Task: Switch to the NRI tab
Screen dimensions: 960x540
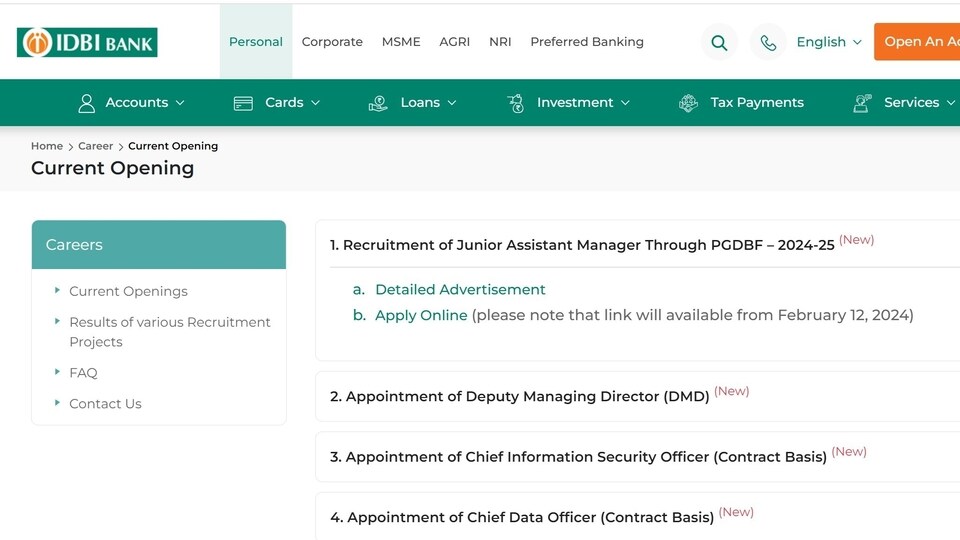Action: 500,42
